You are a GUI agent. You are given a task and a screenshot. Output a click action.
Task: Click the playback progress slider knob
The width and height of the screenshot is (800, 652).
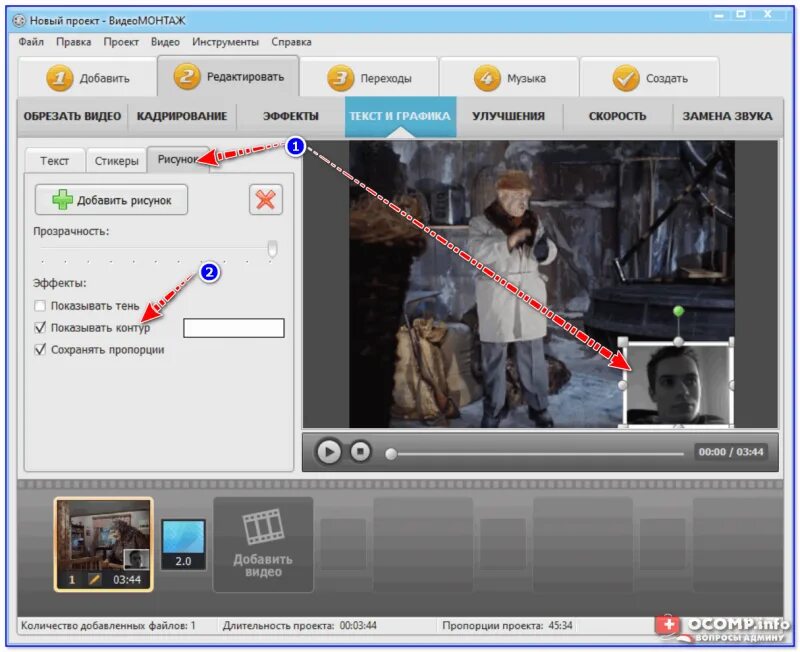click(391, 454)
